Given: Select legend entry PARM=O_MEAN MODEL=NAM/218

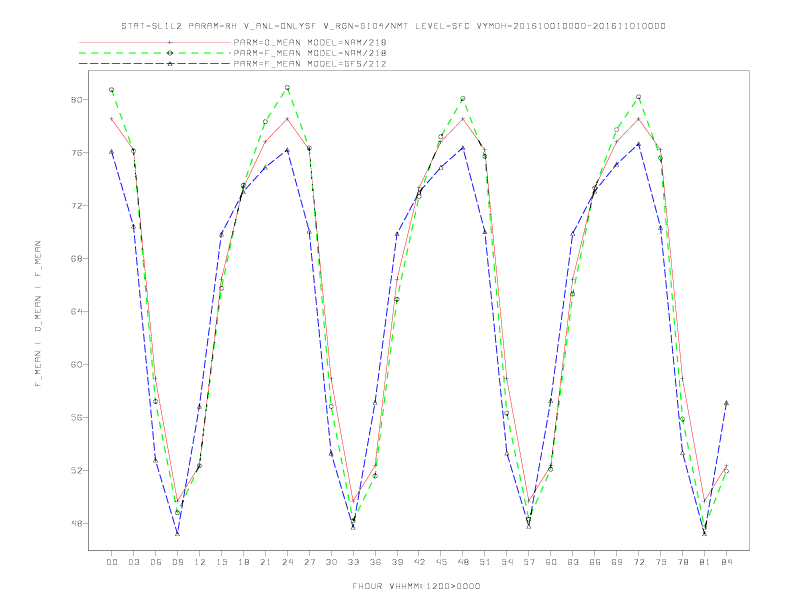Looking at the screenshot, I should [x=310, y=42].
